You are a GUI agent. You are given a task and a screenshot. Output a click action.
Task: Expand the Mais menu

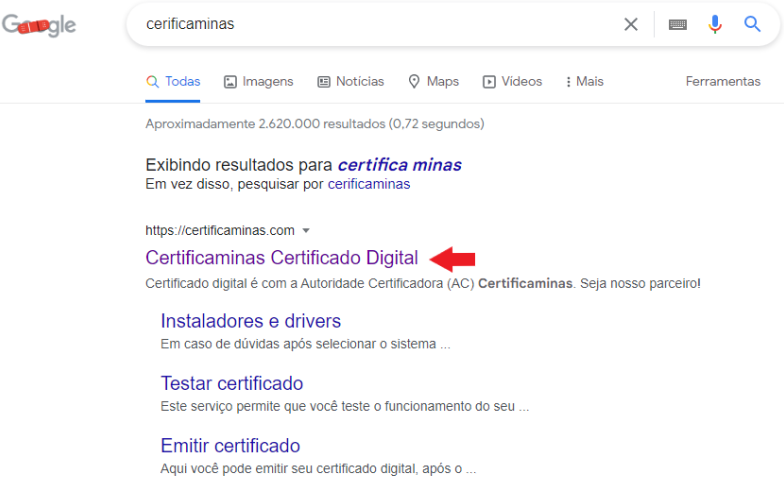(x=584, y=82)
